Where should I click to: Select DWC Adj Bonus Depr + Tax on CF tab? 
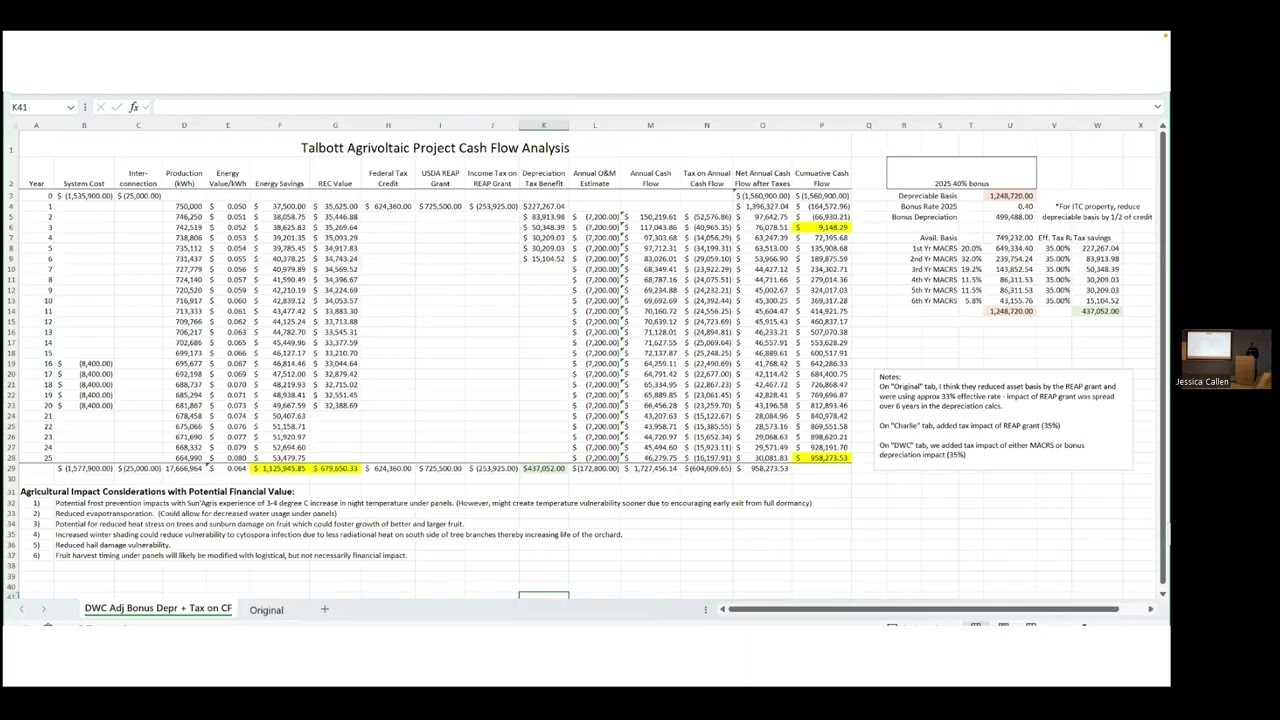pos(158,609)
